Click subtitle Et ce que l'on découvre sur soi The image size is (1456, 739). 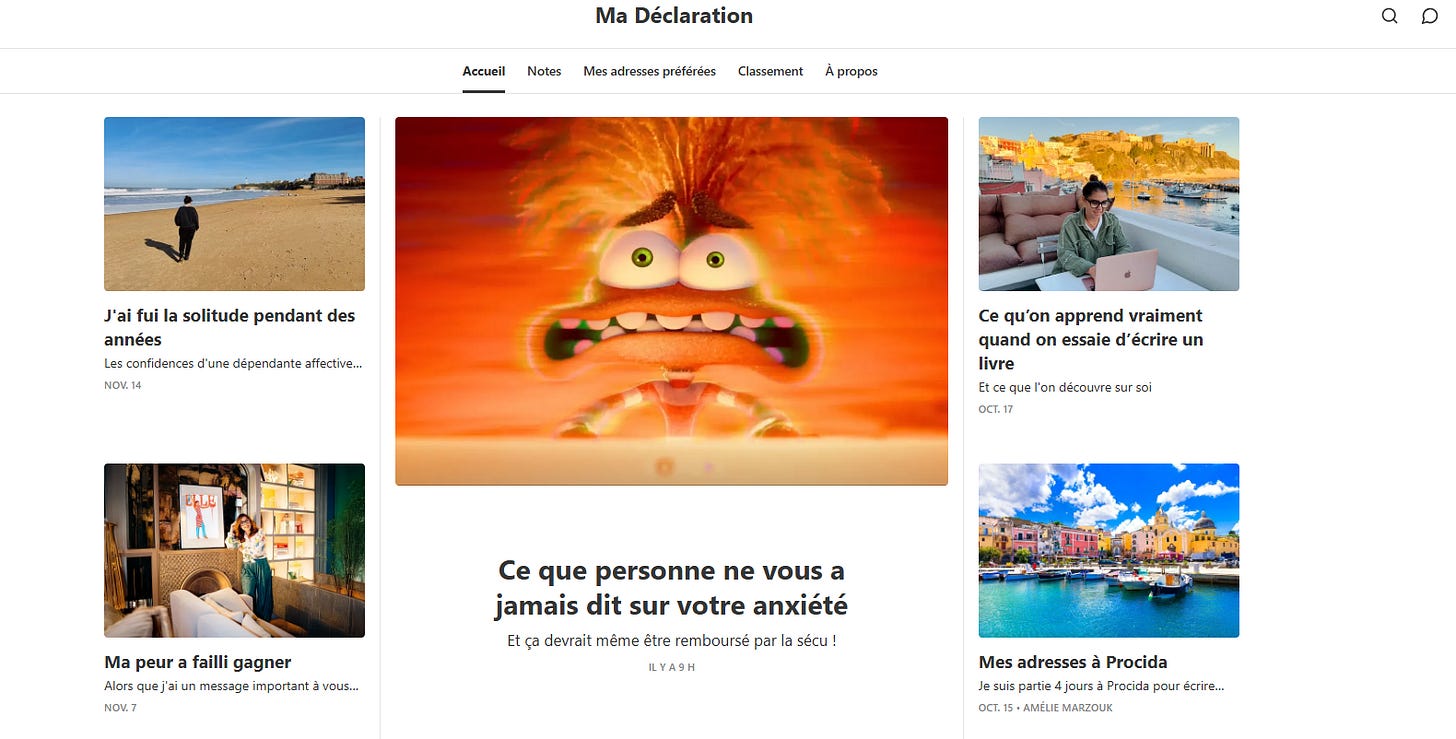(x=1065, y=387)
